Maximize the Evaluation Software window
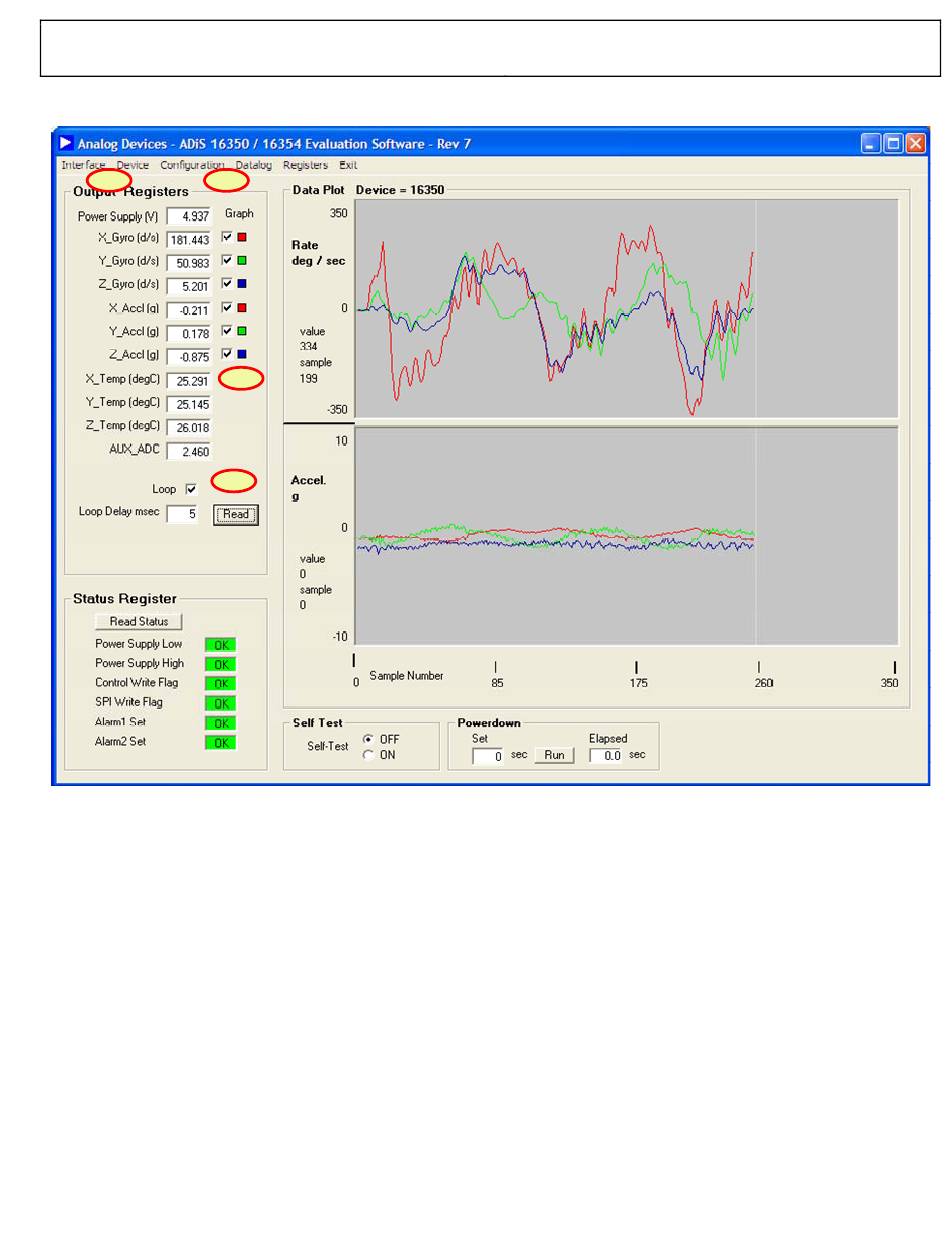 click(x=894, y=144)
